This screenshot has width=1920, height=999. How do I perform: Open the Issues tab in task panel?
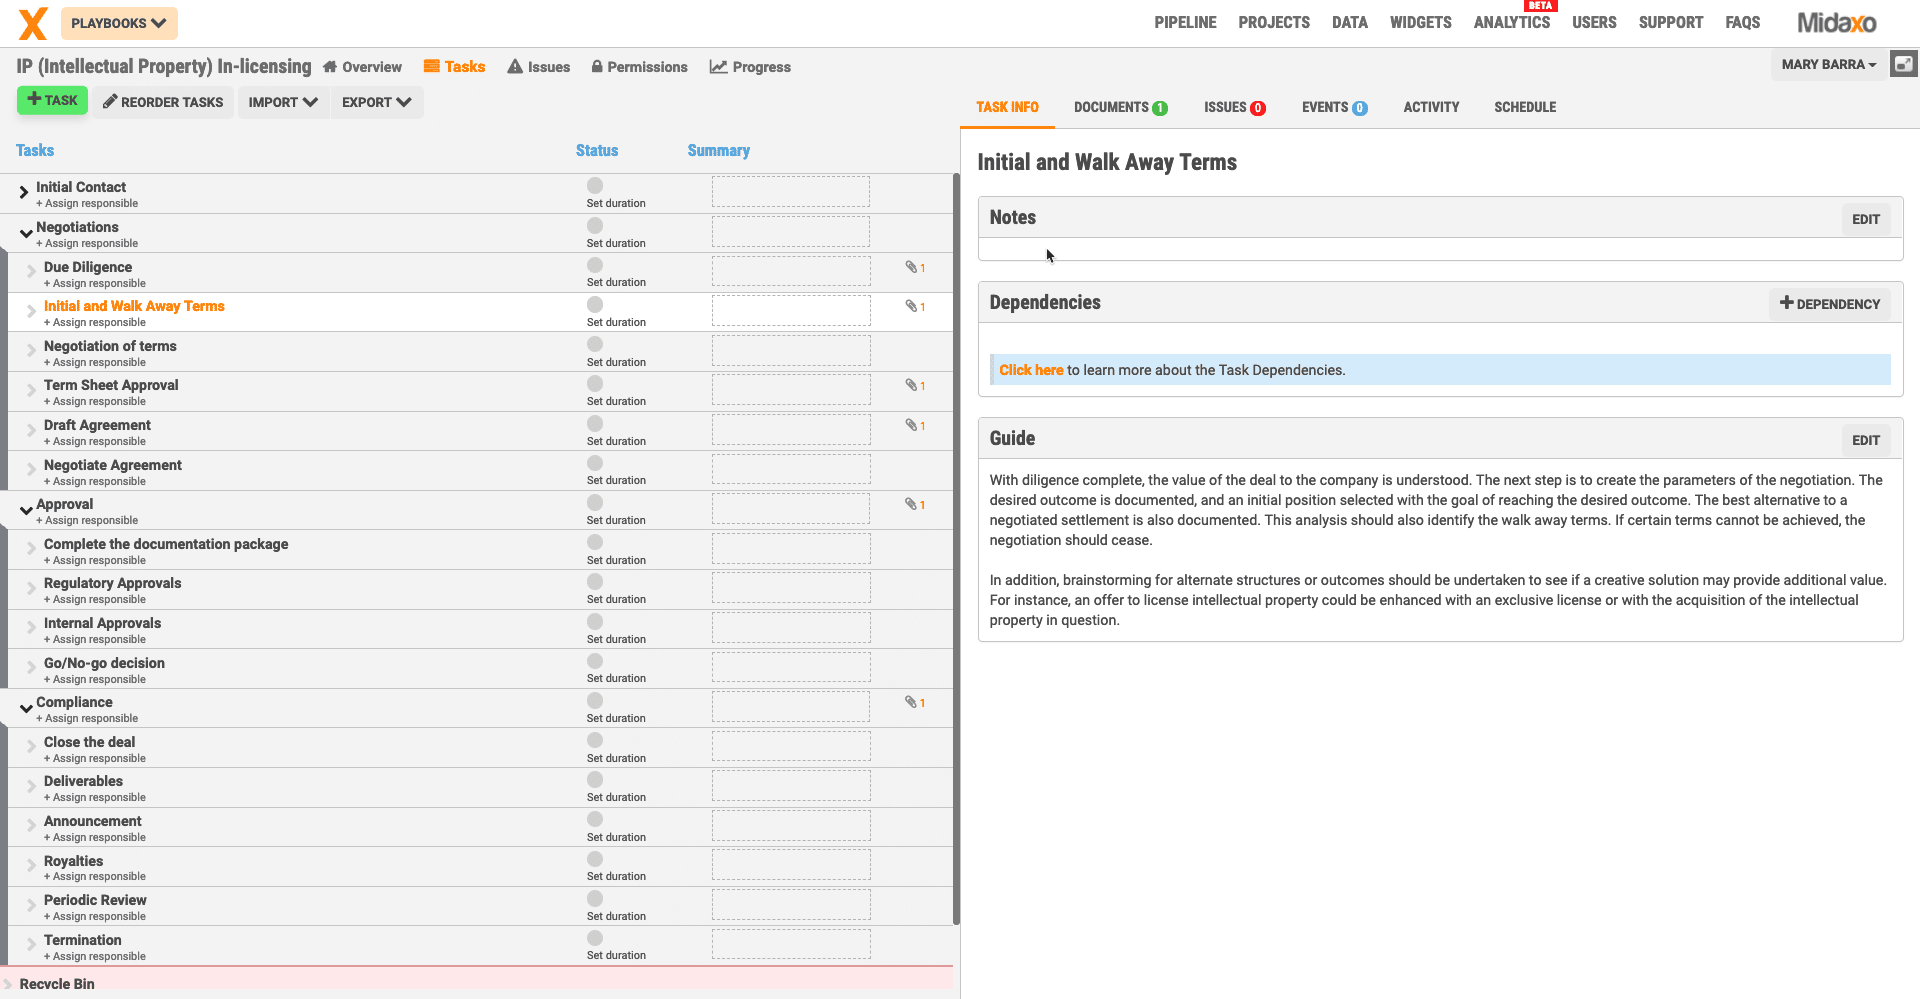click(x=1234, y=107)
